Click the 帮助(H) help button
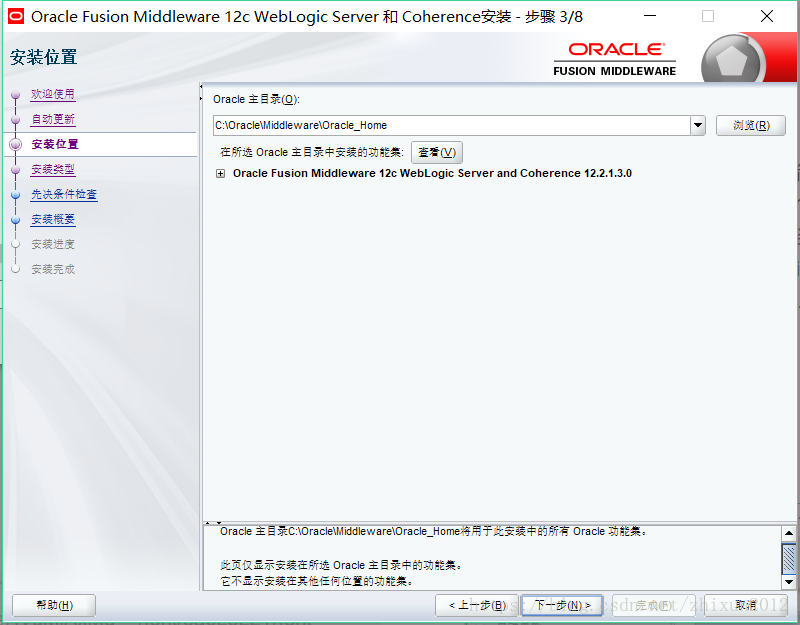800x625 pixels. click(54, 605)
